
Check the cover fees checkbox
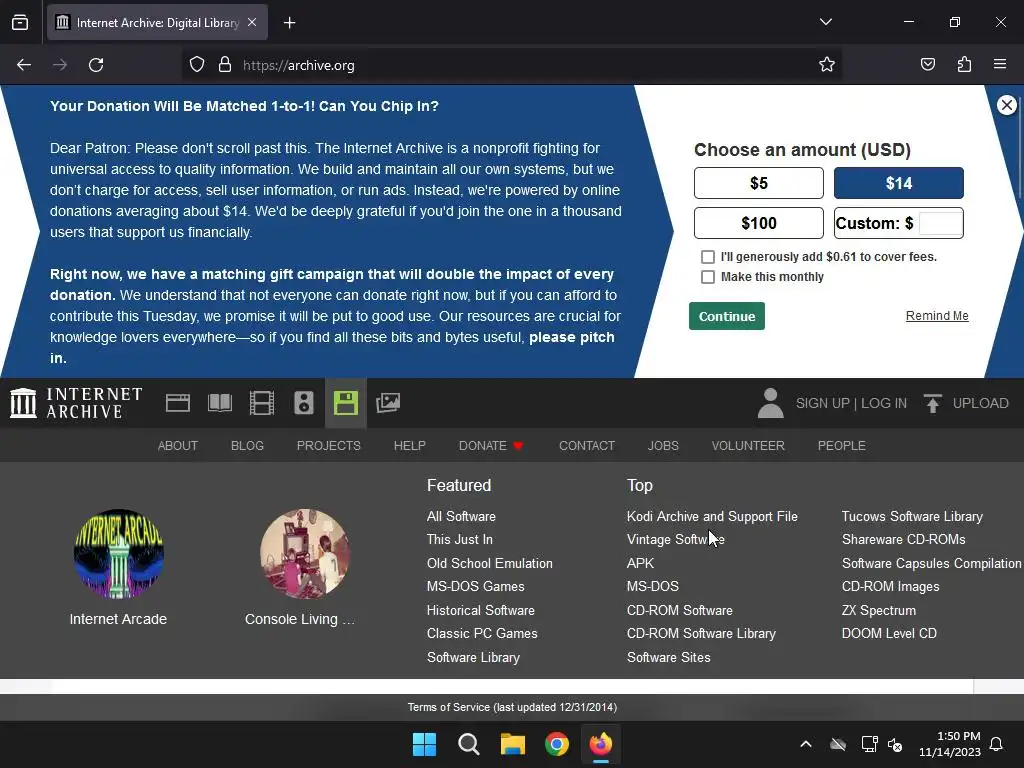point(708,257)
